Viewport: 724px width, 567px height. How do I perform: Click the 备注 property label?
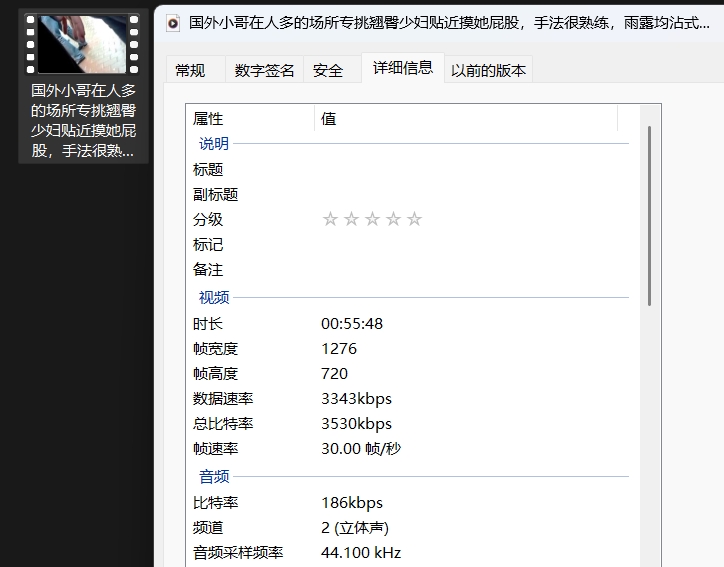pyautogui.click(x=208, y=269)
